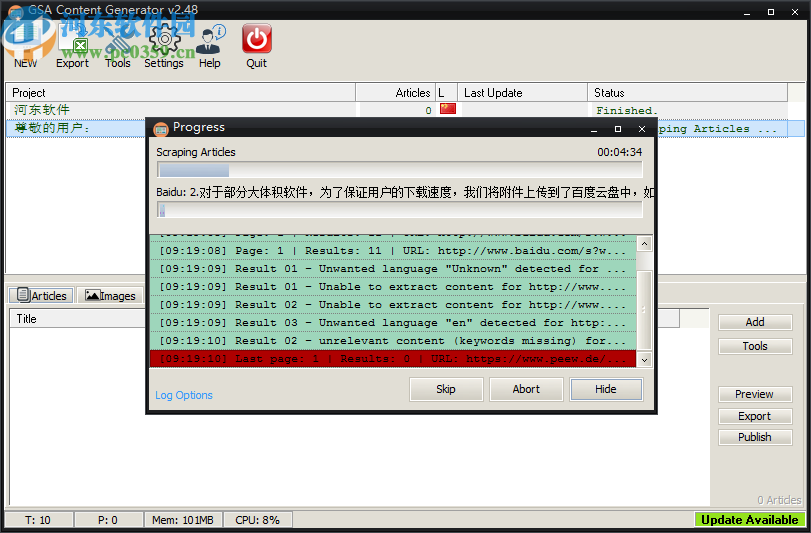
Task: Open the Help toolbar icon
Action: [210, 47]
